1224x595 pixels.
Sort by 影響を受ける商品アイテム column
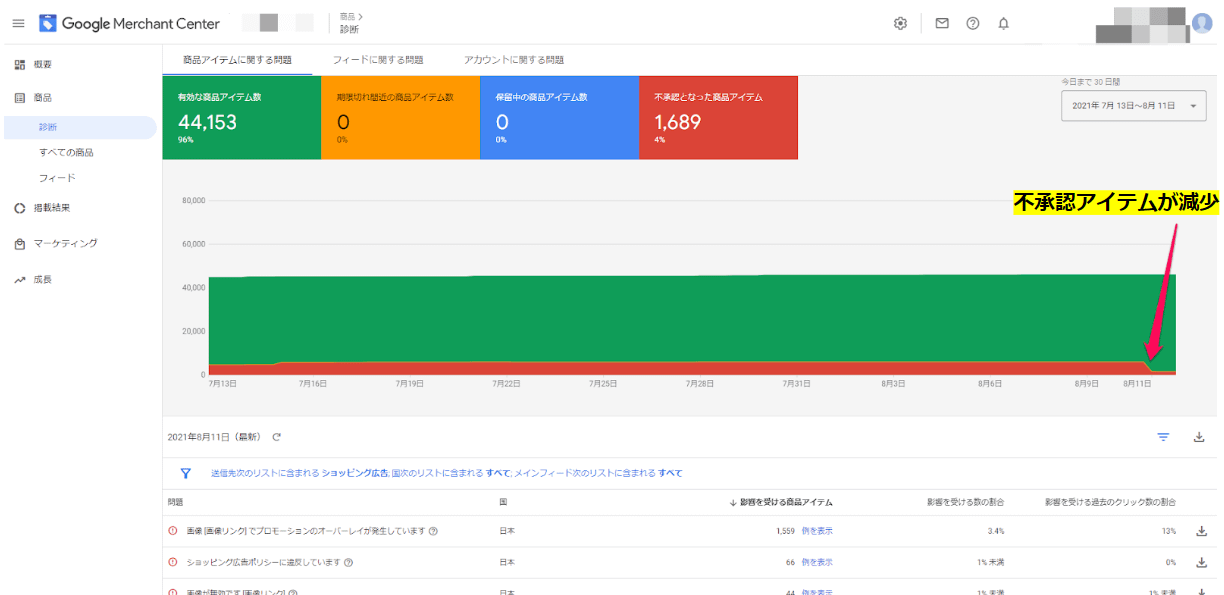783,502
